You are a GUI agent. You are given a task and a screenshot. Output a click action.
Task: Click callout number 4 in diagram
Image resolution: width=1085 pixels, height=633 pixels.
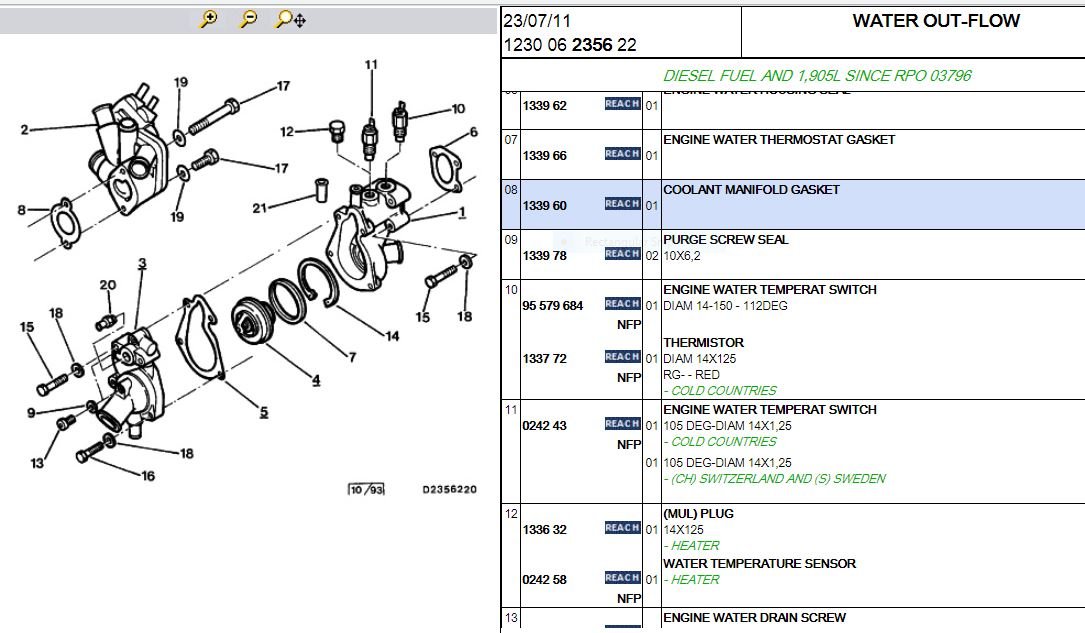[x=316, y=380]
